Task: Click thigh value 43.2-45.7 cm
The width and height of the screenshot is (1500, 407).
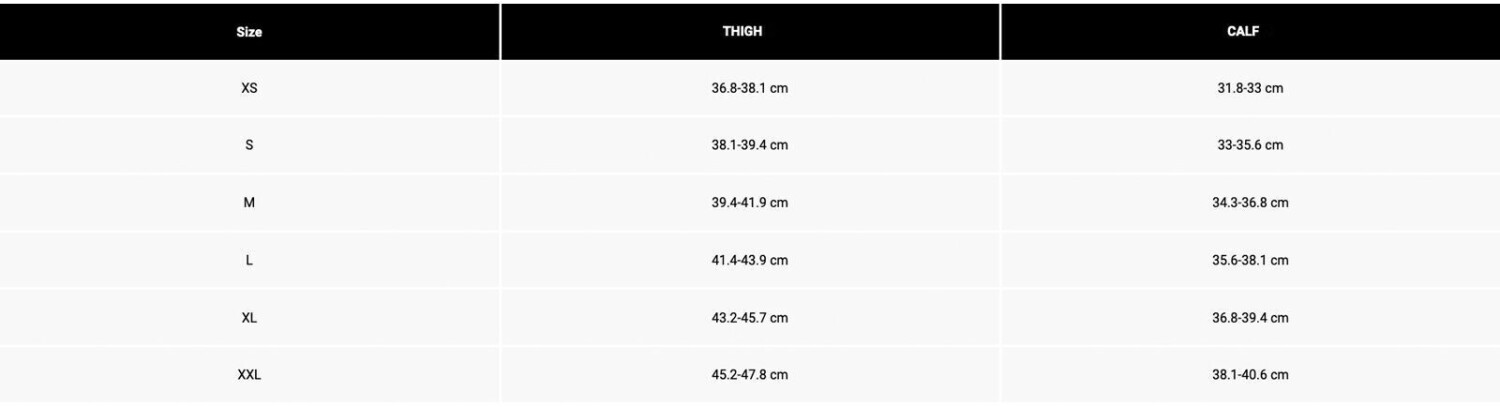Action: (x=749, y=318)
